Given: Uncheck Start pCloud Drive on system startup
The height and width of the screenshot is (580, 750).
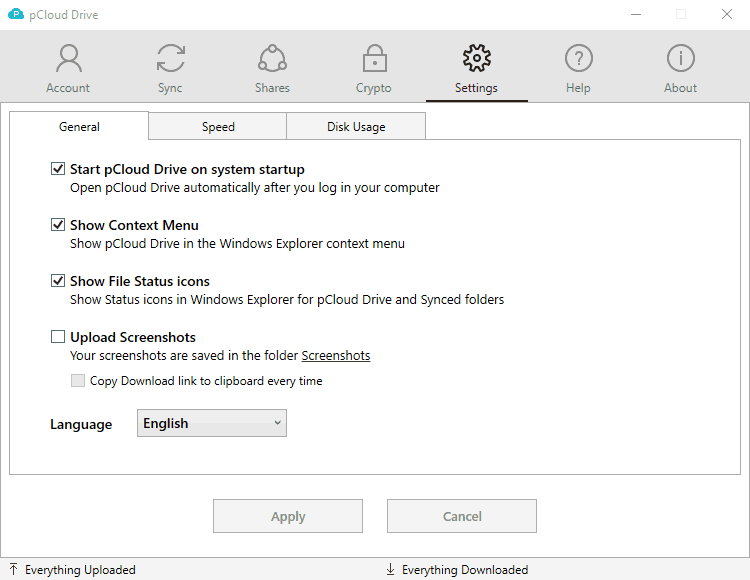Looking at the screenshot, I should [58, 168].
